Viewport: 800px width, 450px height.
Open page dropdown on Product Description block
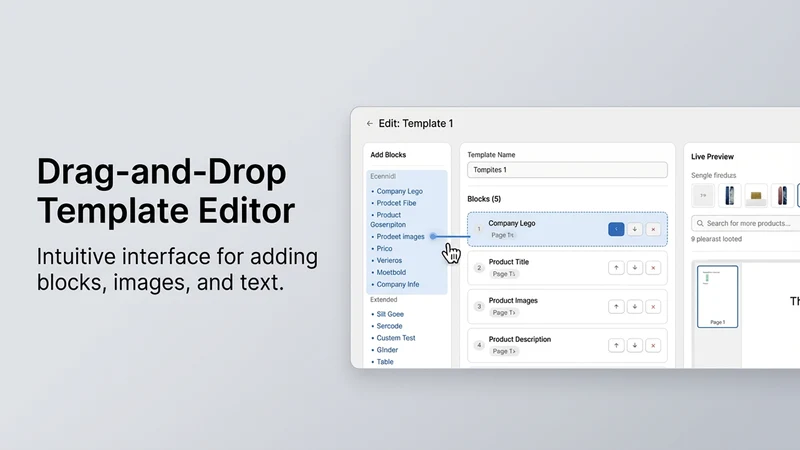pyautogui.click(x=504, y=352)
